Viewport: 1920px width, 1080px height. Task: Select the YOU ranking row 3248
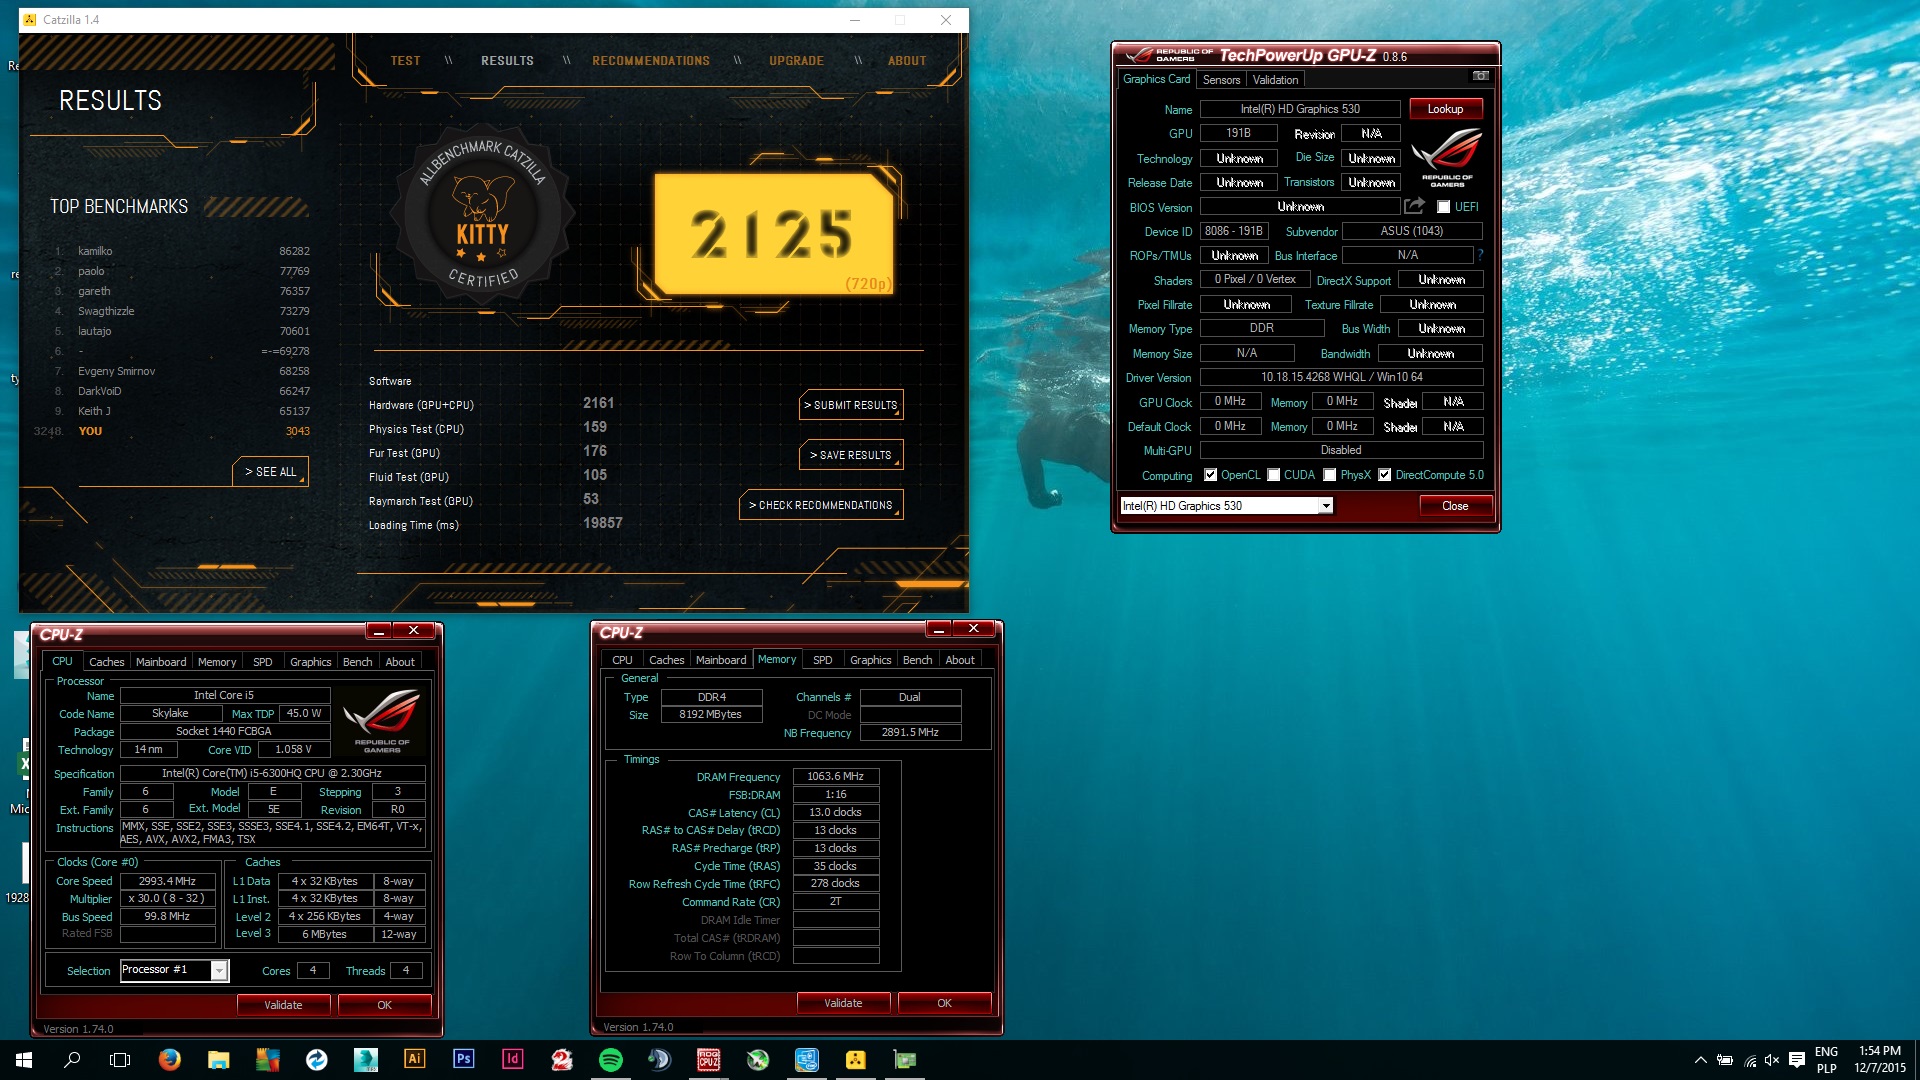click(172, 431)
